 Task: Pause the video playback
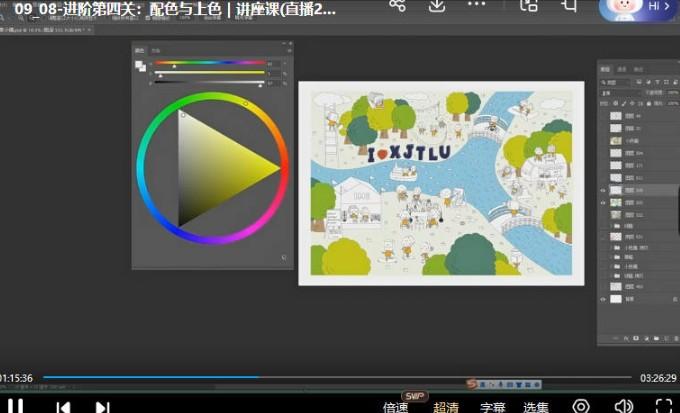pos(16,406)
